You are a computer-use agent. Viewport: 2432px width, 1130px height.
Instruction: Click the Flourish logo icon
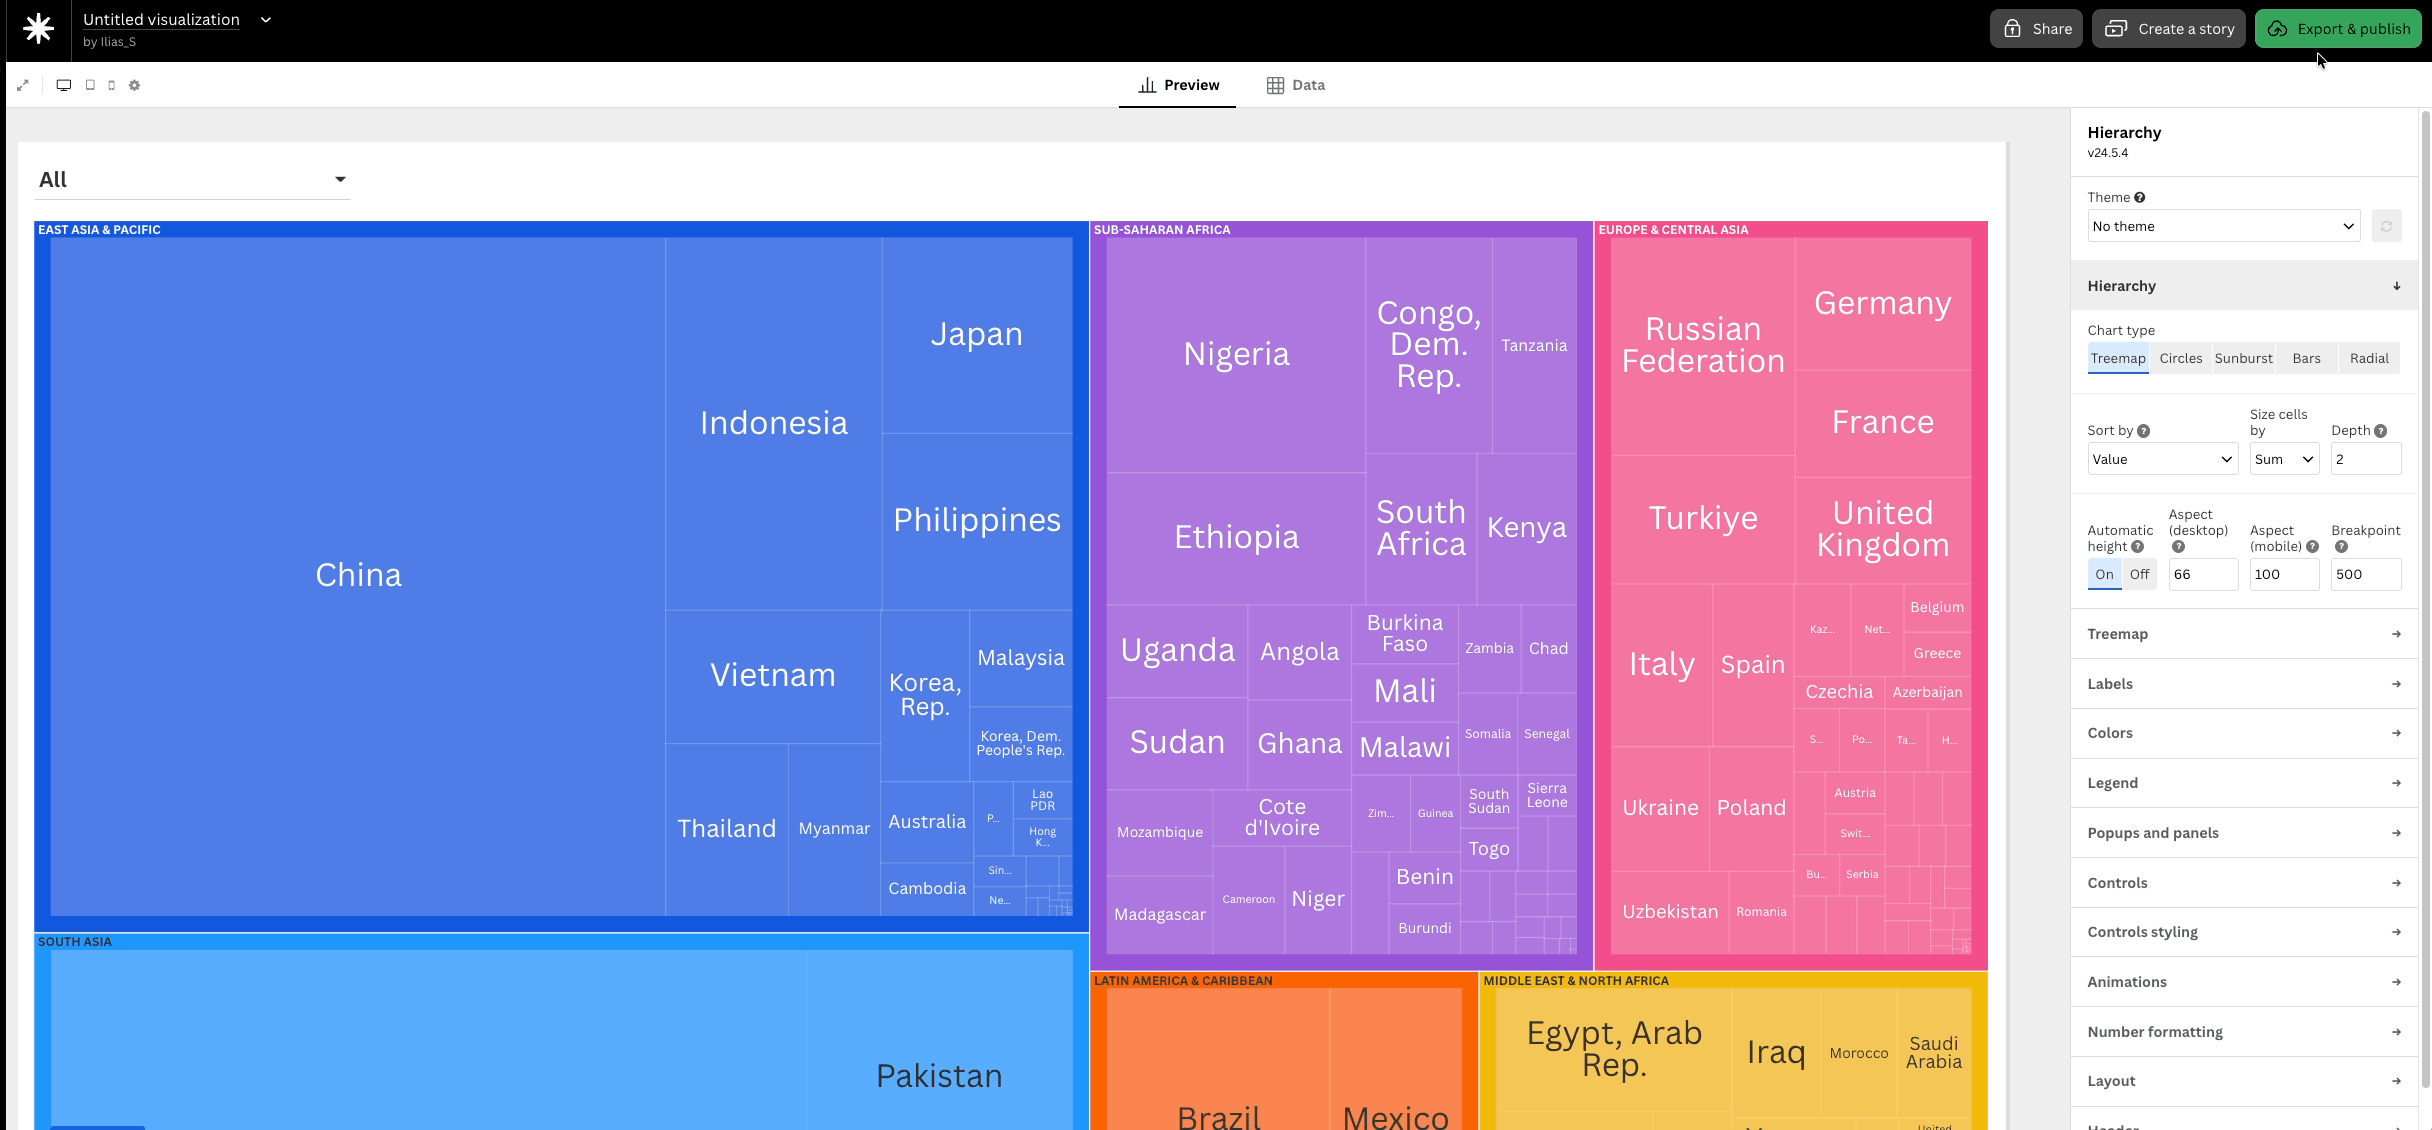[38, 29]
